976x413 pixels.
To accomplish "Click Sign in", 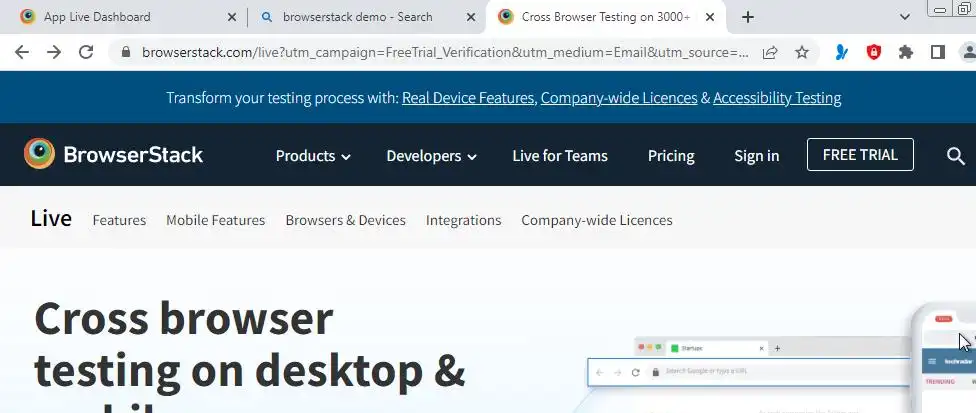I will tap(756, 155).
